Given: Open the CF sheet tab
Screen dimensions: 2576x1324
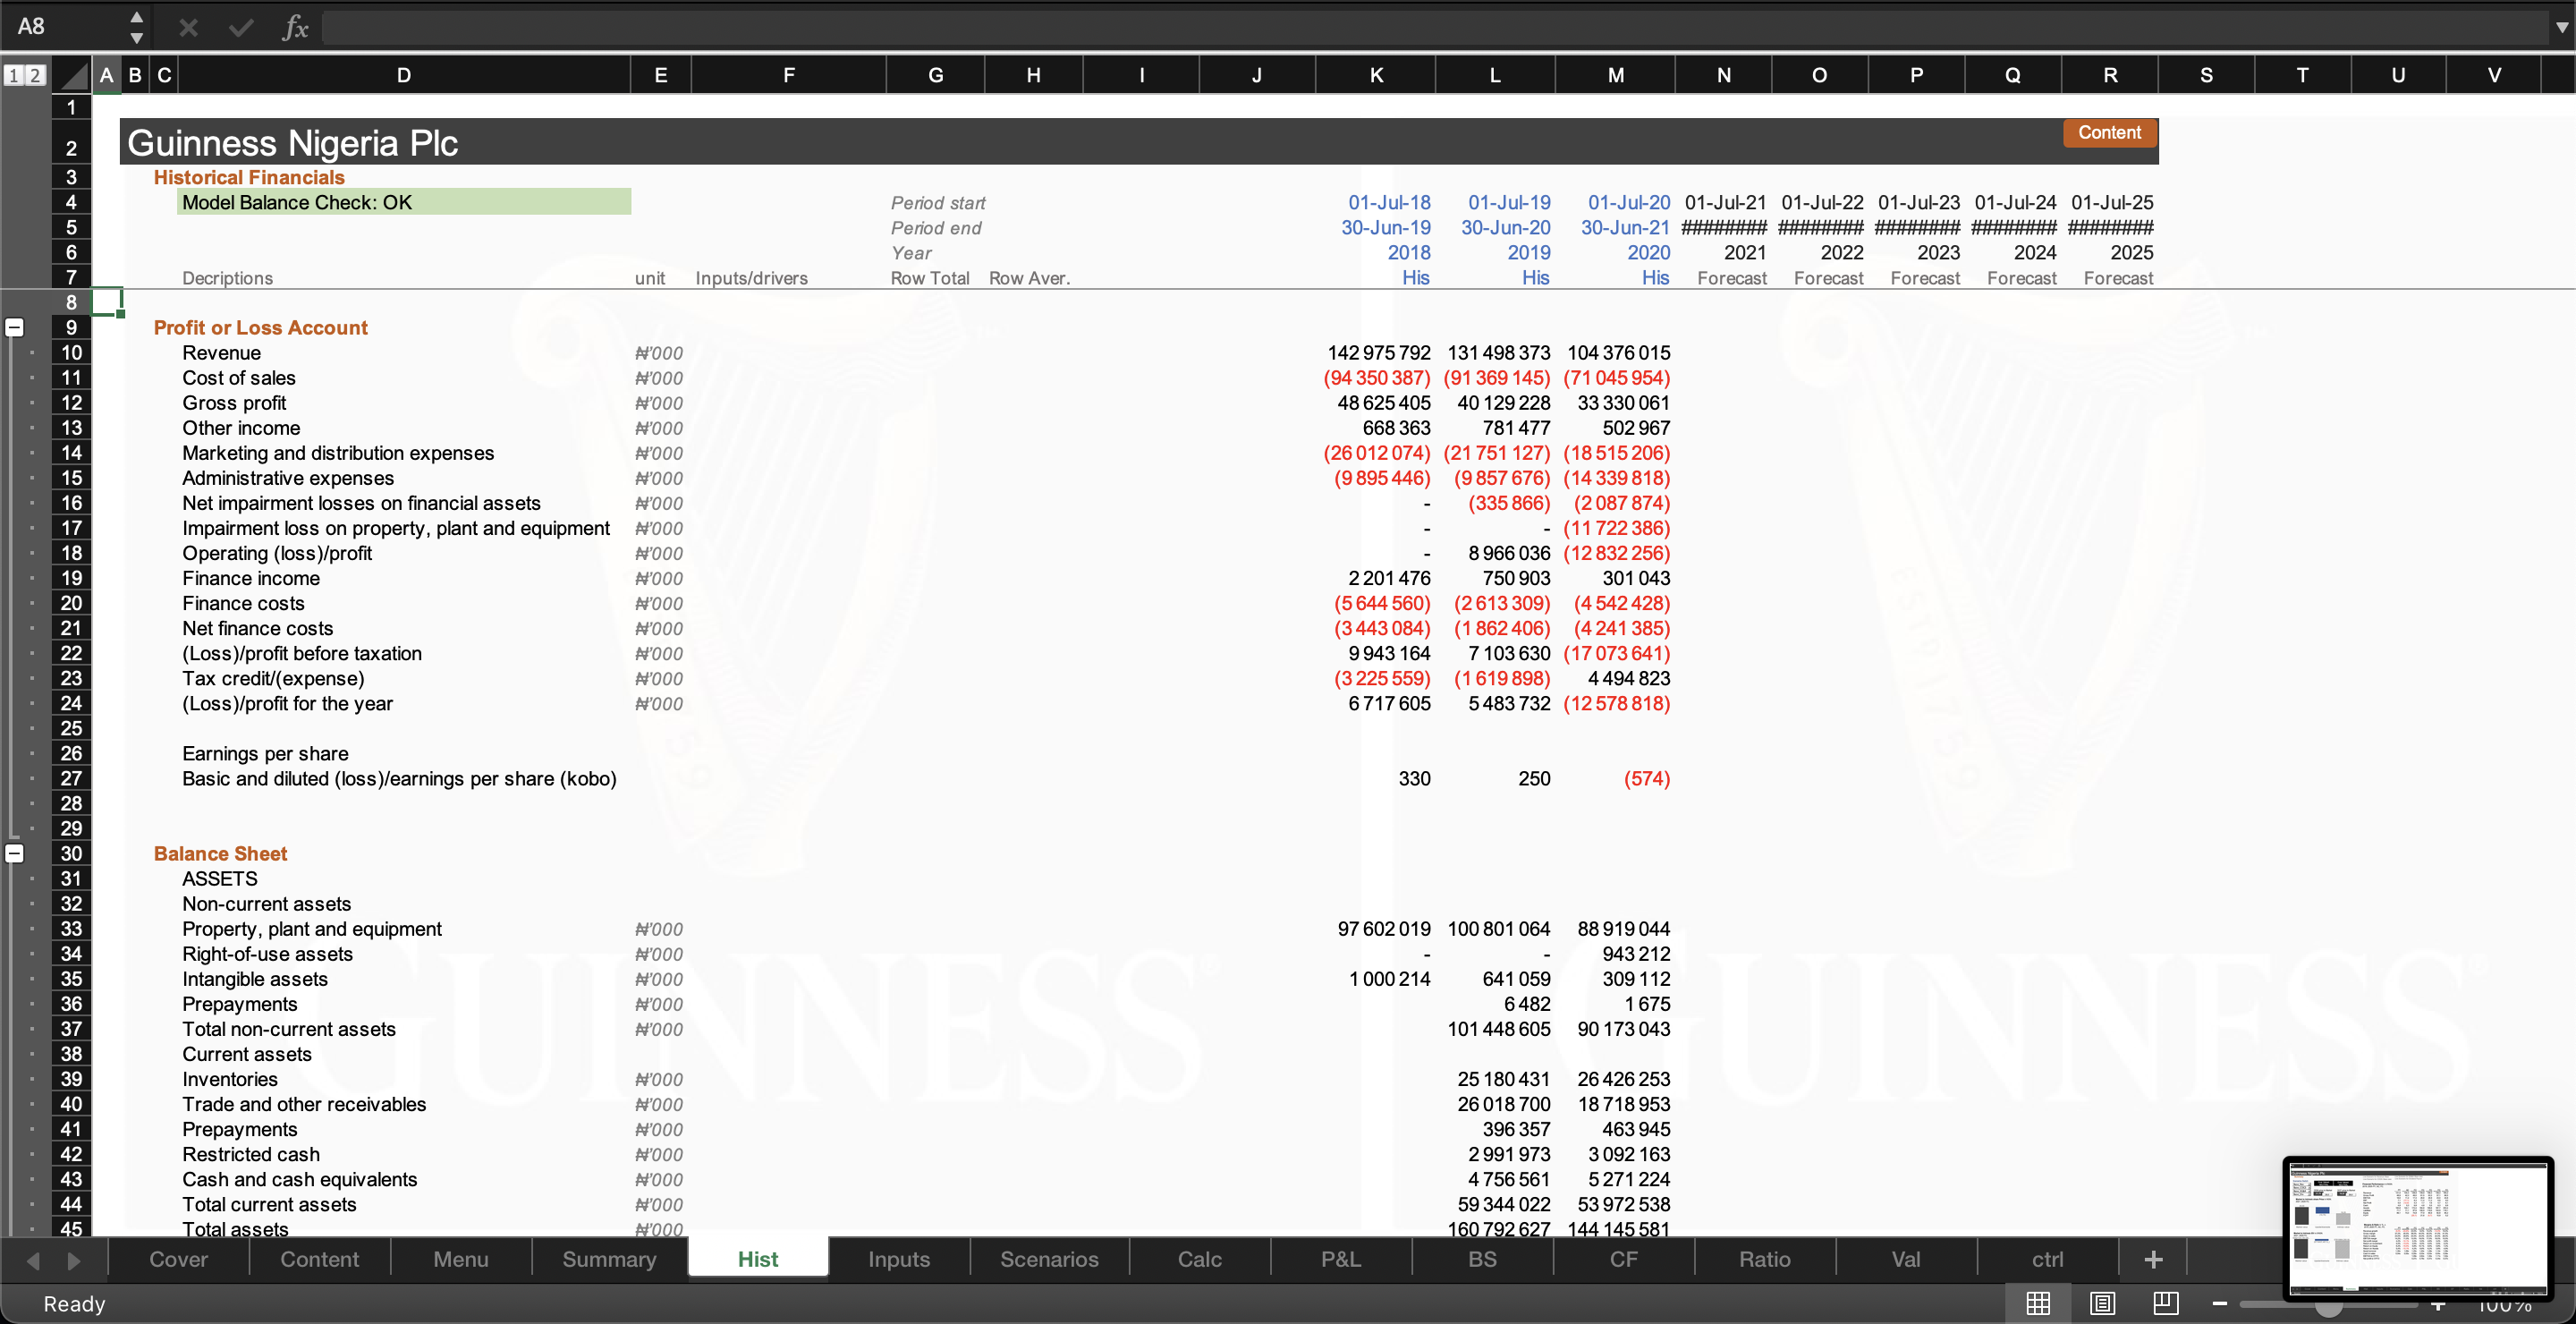Looking at the screenshot, I should point(1624,1259).
